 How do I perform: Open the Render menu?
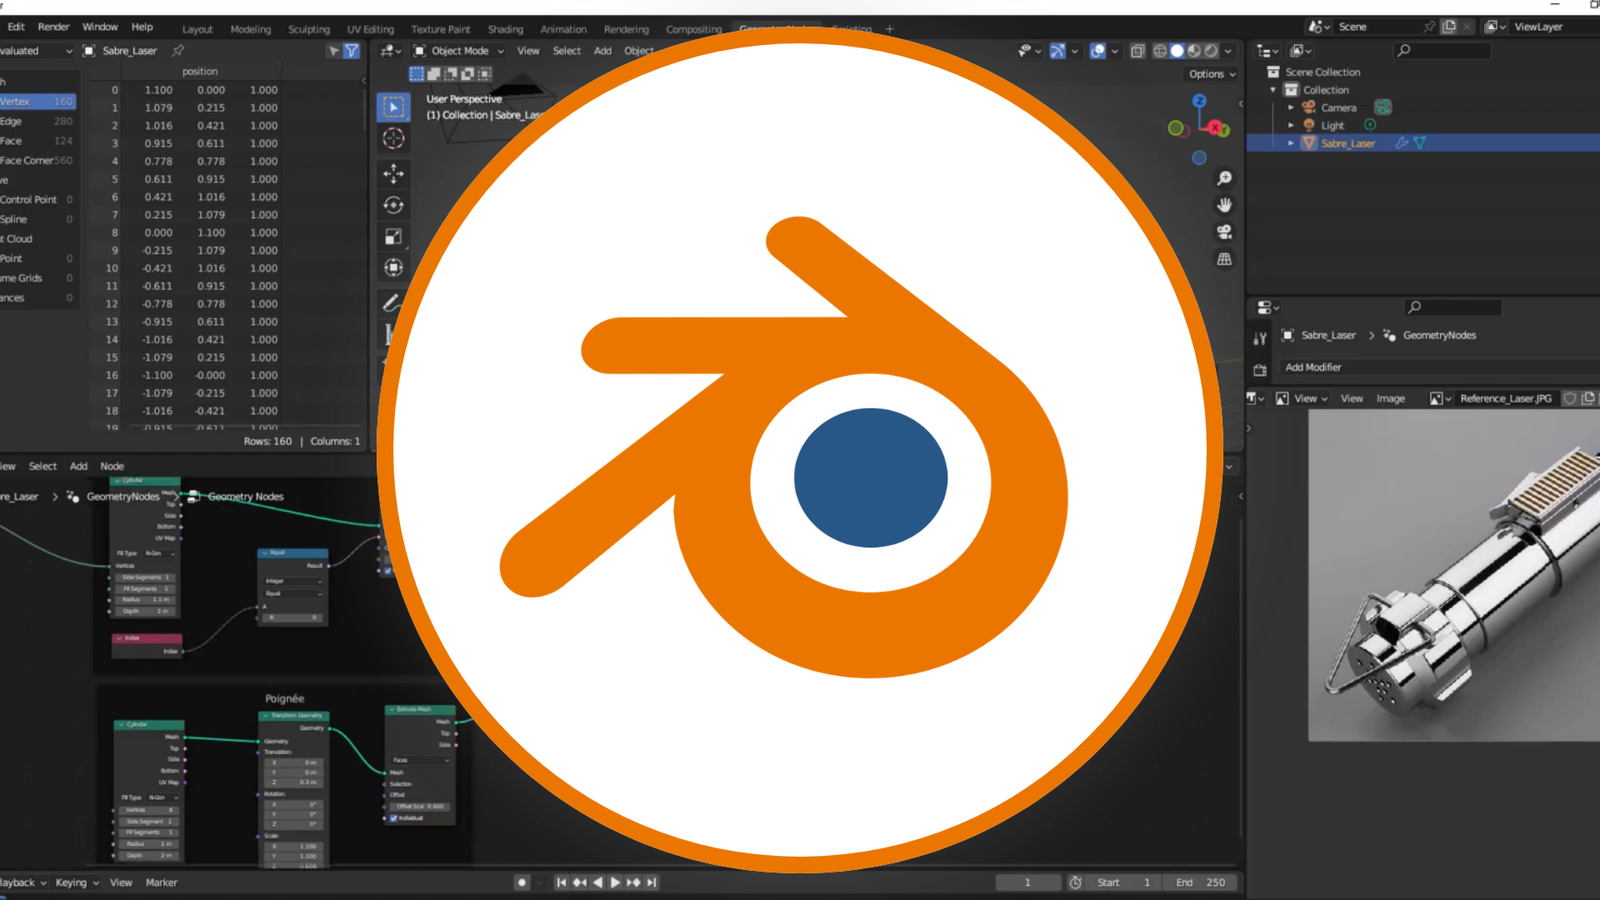point(54,27)
